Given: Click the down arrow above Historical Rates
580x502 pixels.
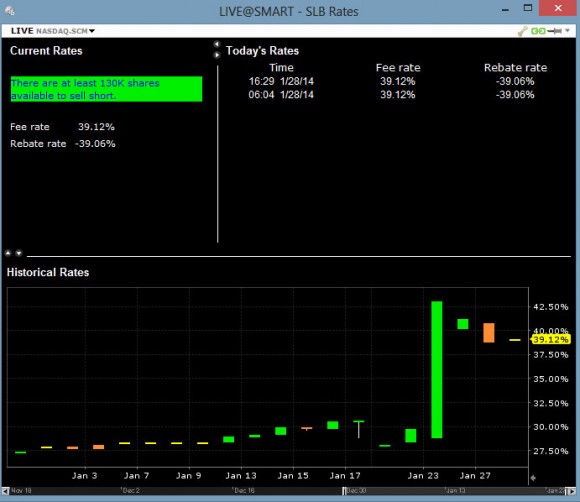Looking at the screenshot, I should coord(18,253).
